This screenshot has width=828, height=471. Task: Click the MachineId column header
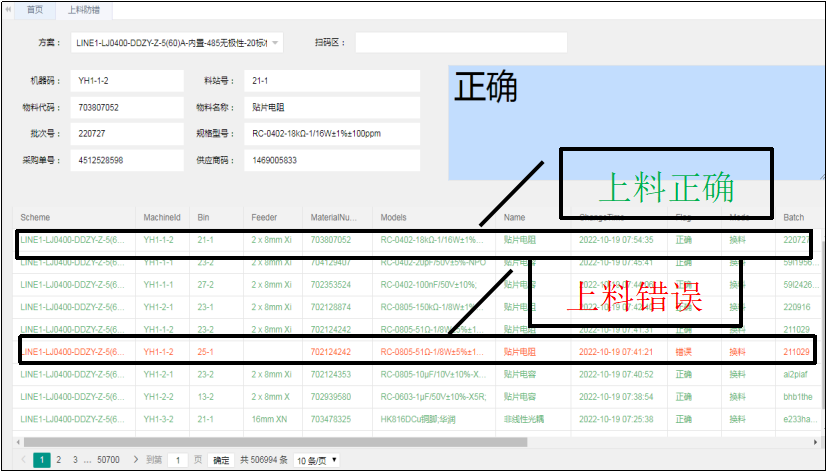162,217
